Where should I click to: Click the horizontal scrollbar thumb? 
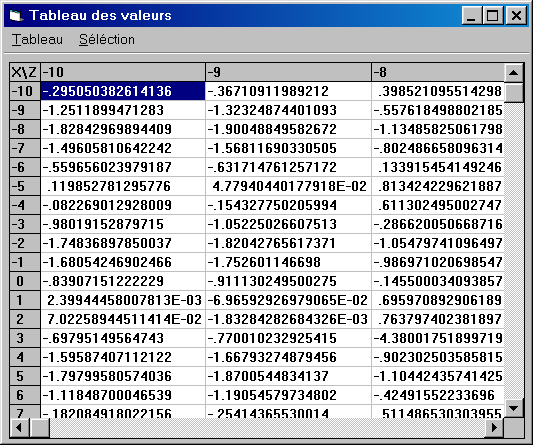[40, 427]
